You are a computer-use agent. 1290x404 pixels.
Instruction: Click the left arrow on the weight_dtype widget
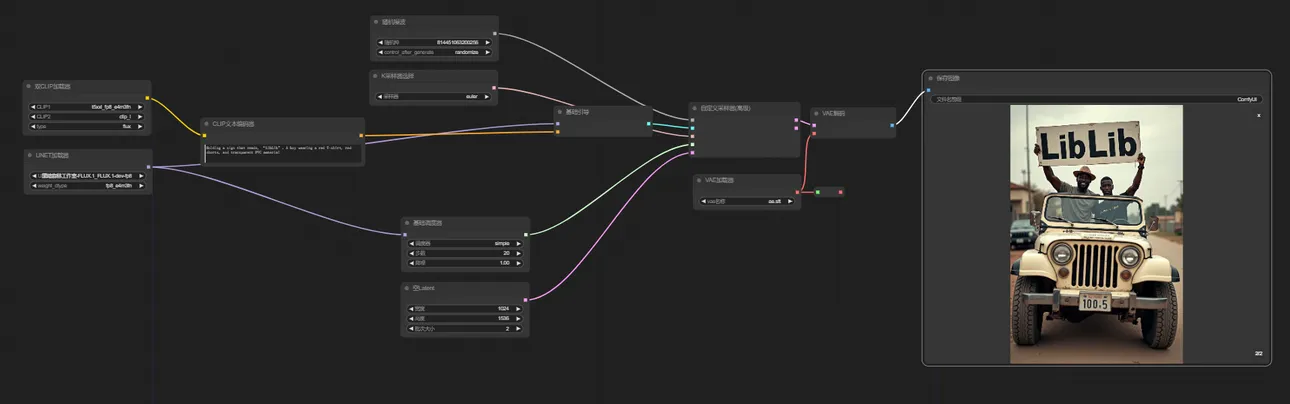coord(35,185)
